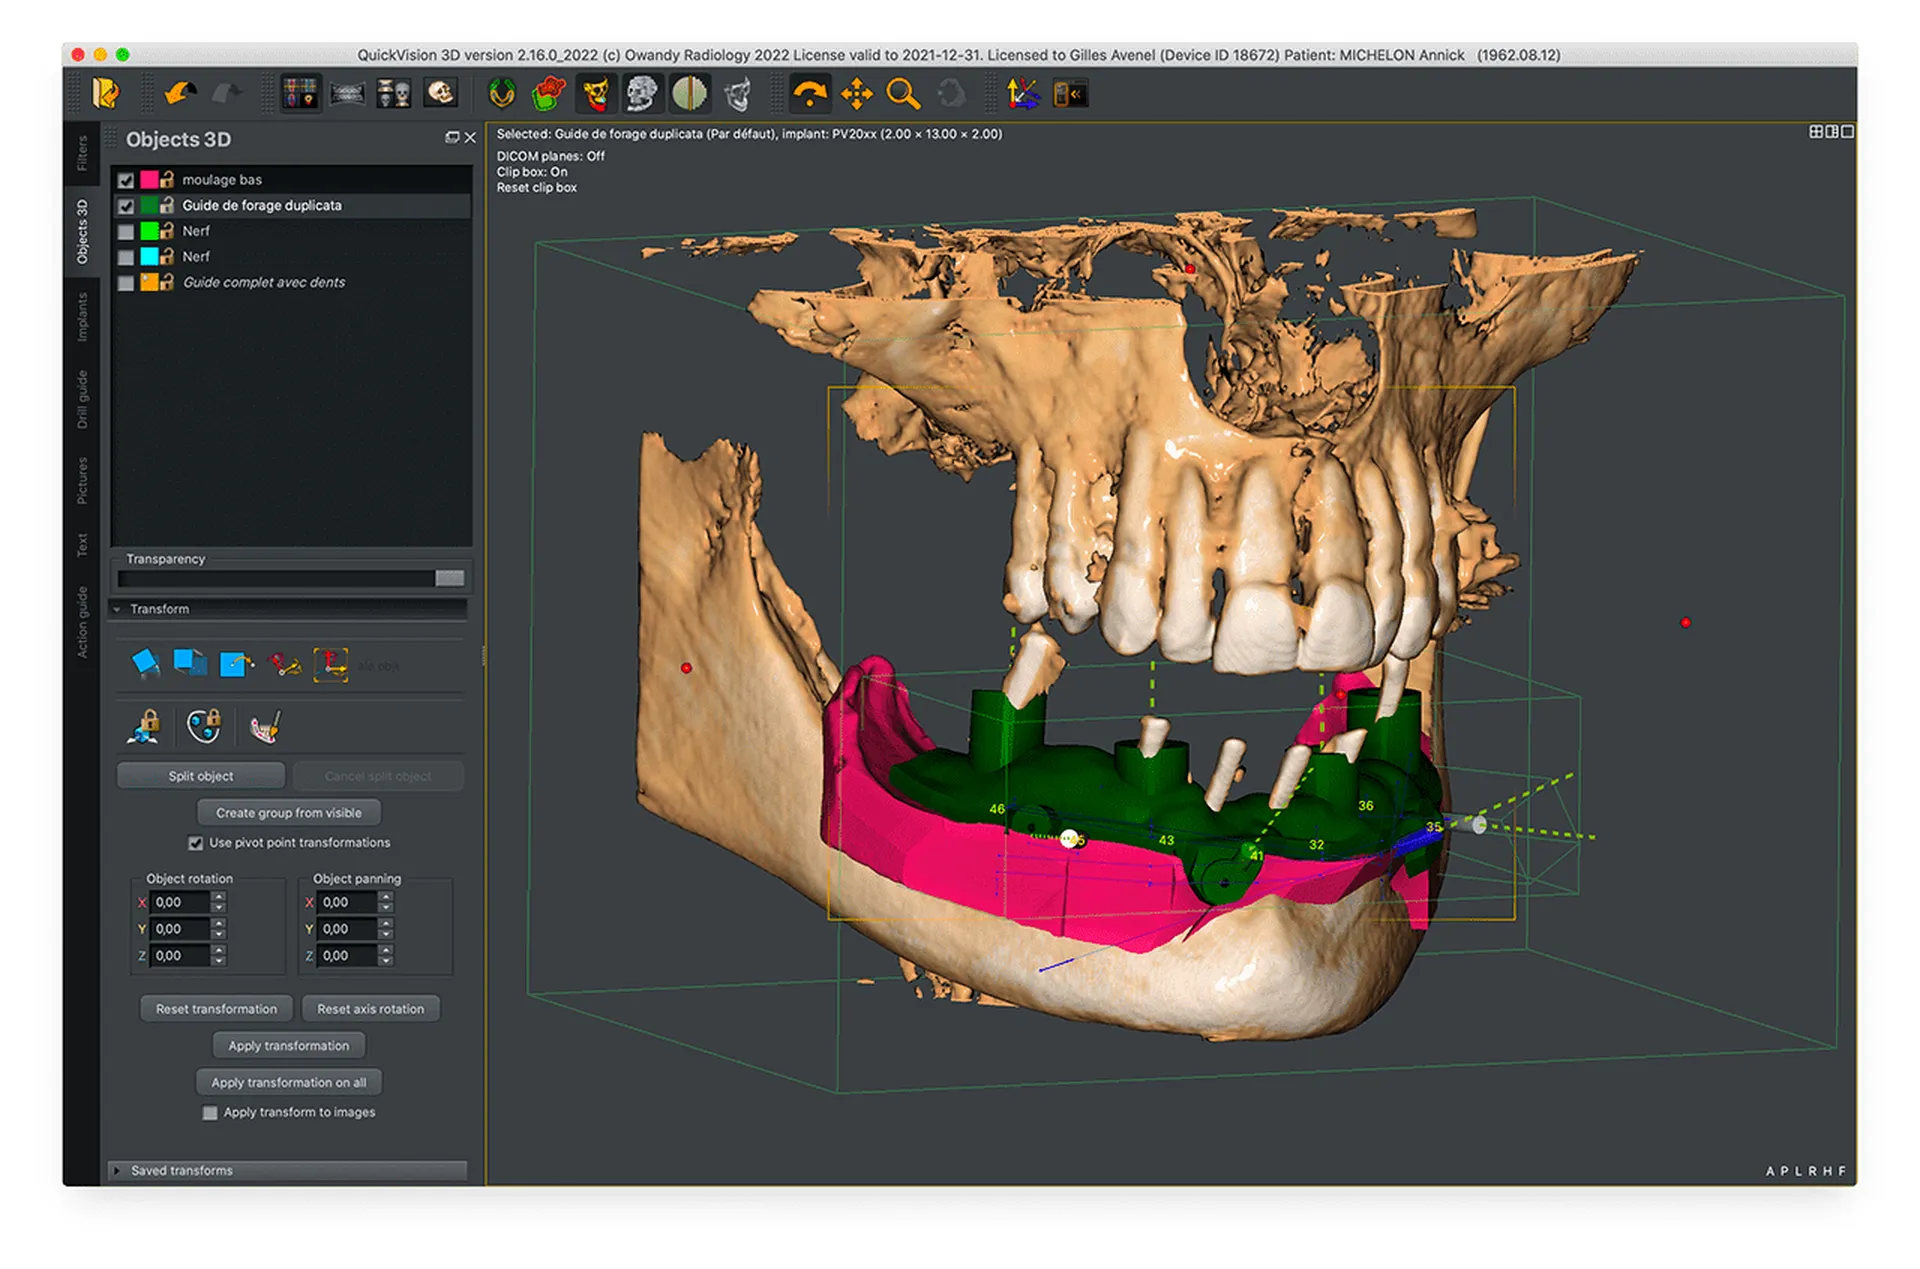The image size is (1920, 1269).
Task: Click the axis orientation icon on the toolbar
Action: [1021, 92]
